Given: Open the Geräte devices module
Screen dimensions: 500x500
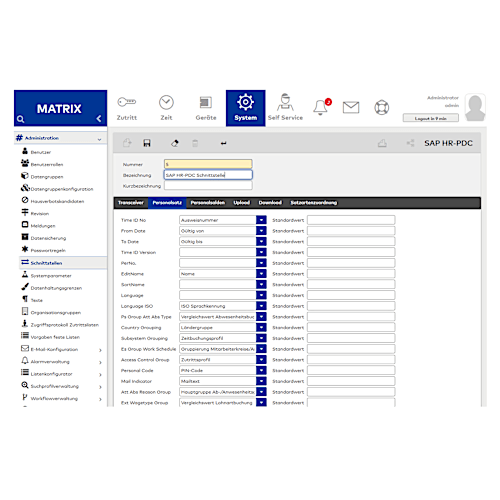Looking at the screenshot, I should (x=206, y=108).
